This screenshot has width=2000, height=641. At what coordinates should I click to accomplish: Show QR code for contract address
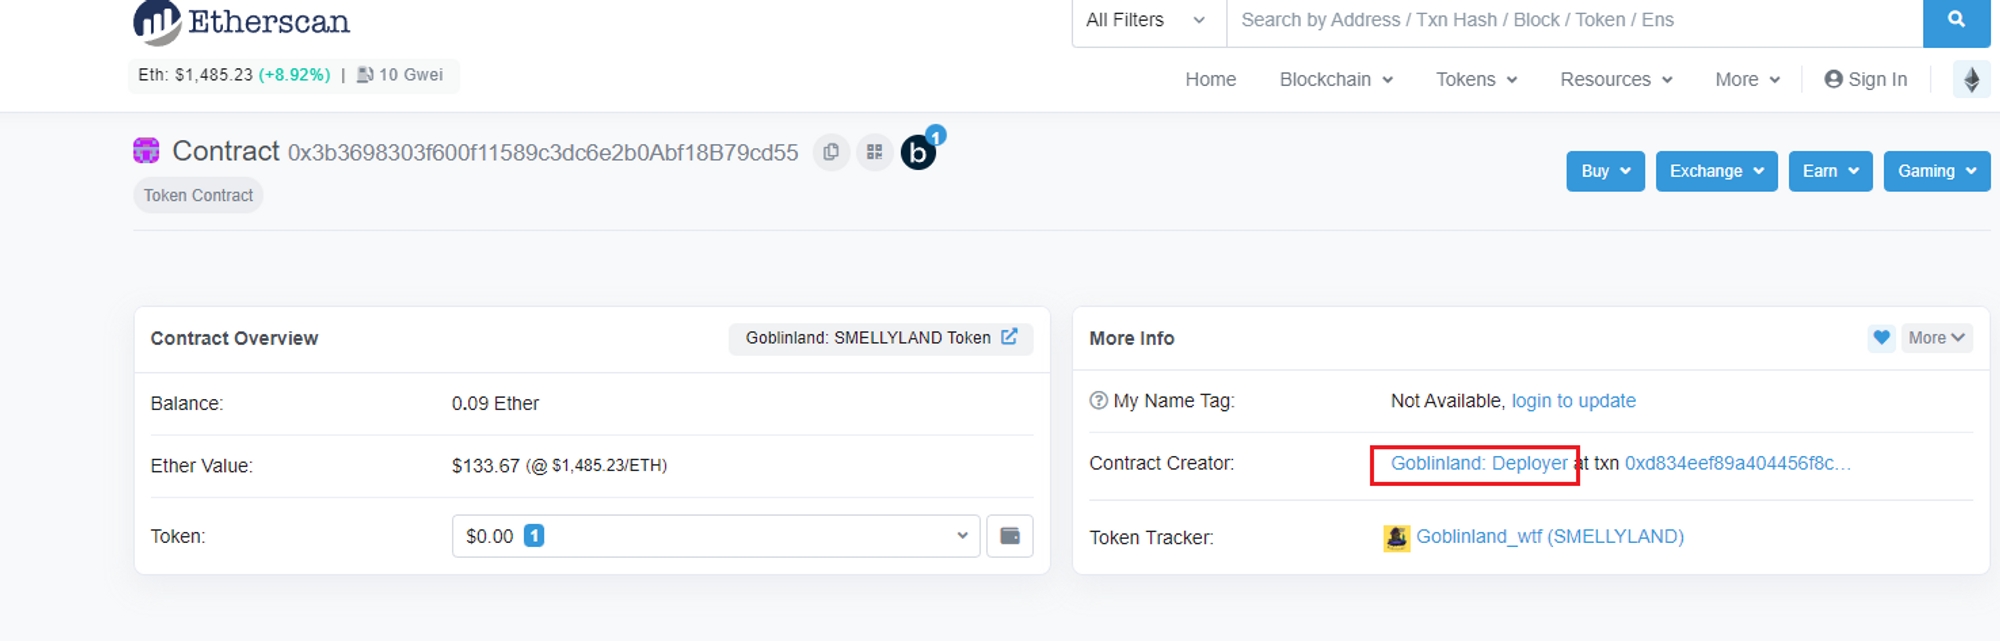tap(874, 152)
